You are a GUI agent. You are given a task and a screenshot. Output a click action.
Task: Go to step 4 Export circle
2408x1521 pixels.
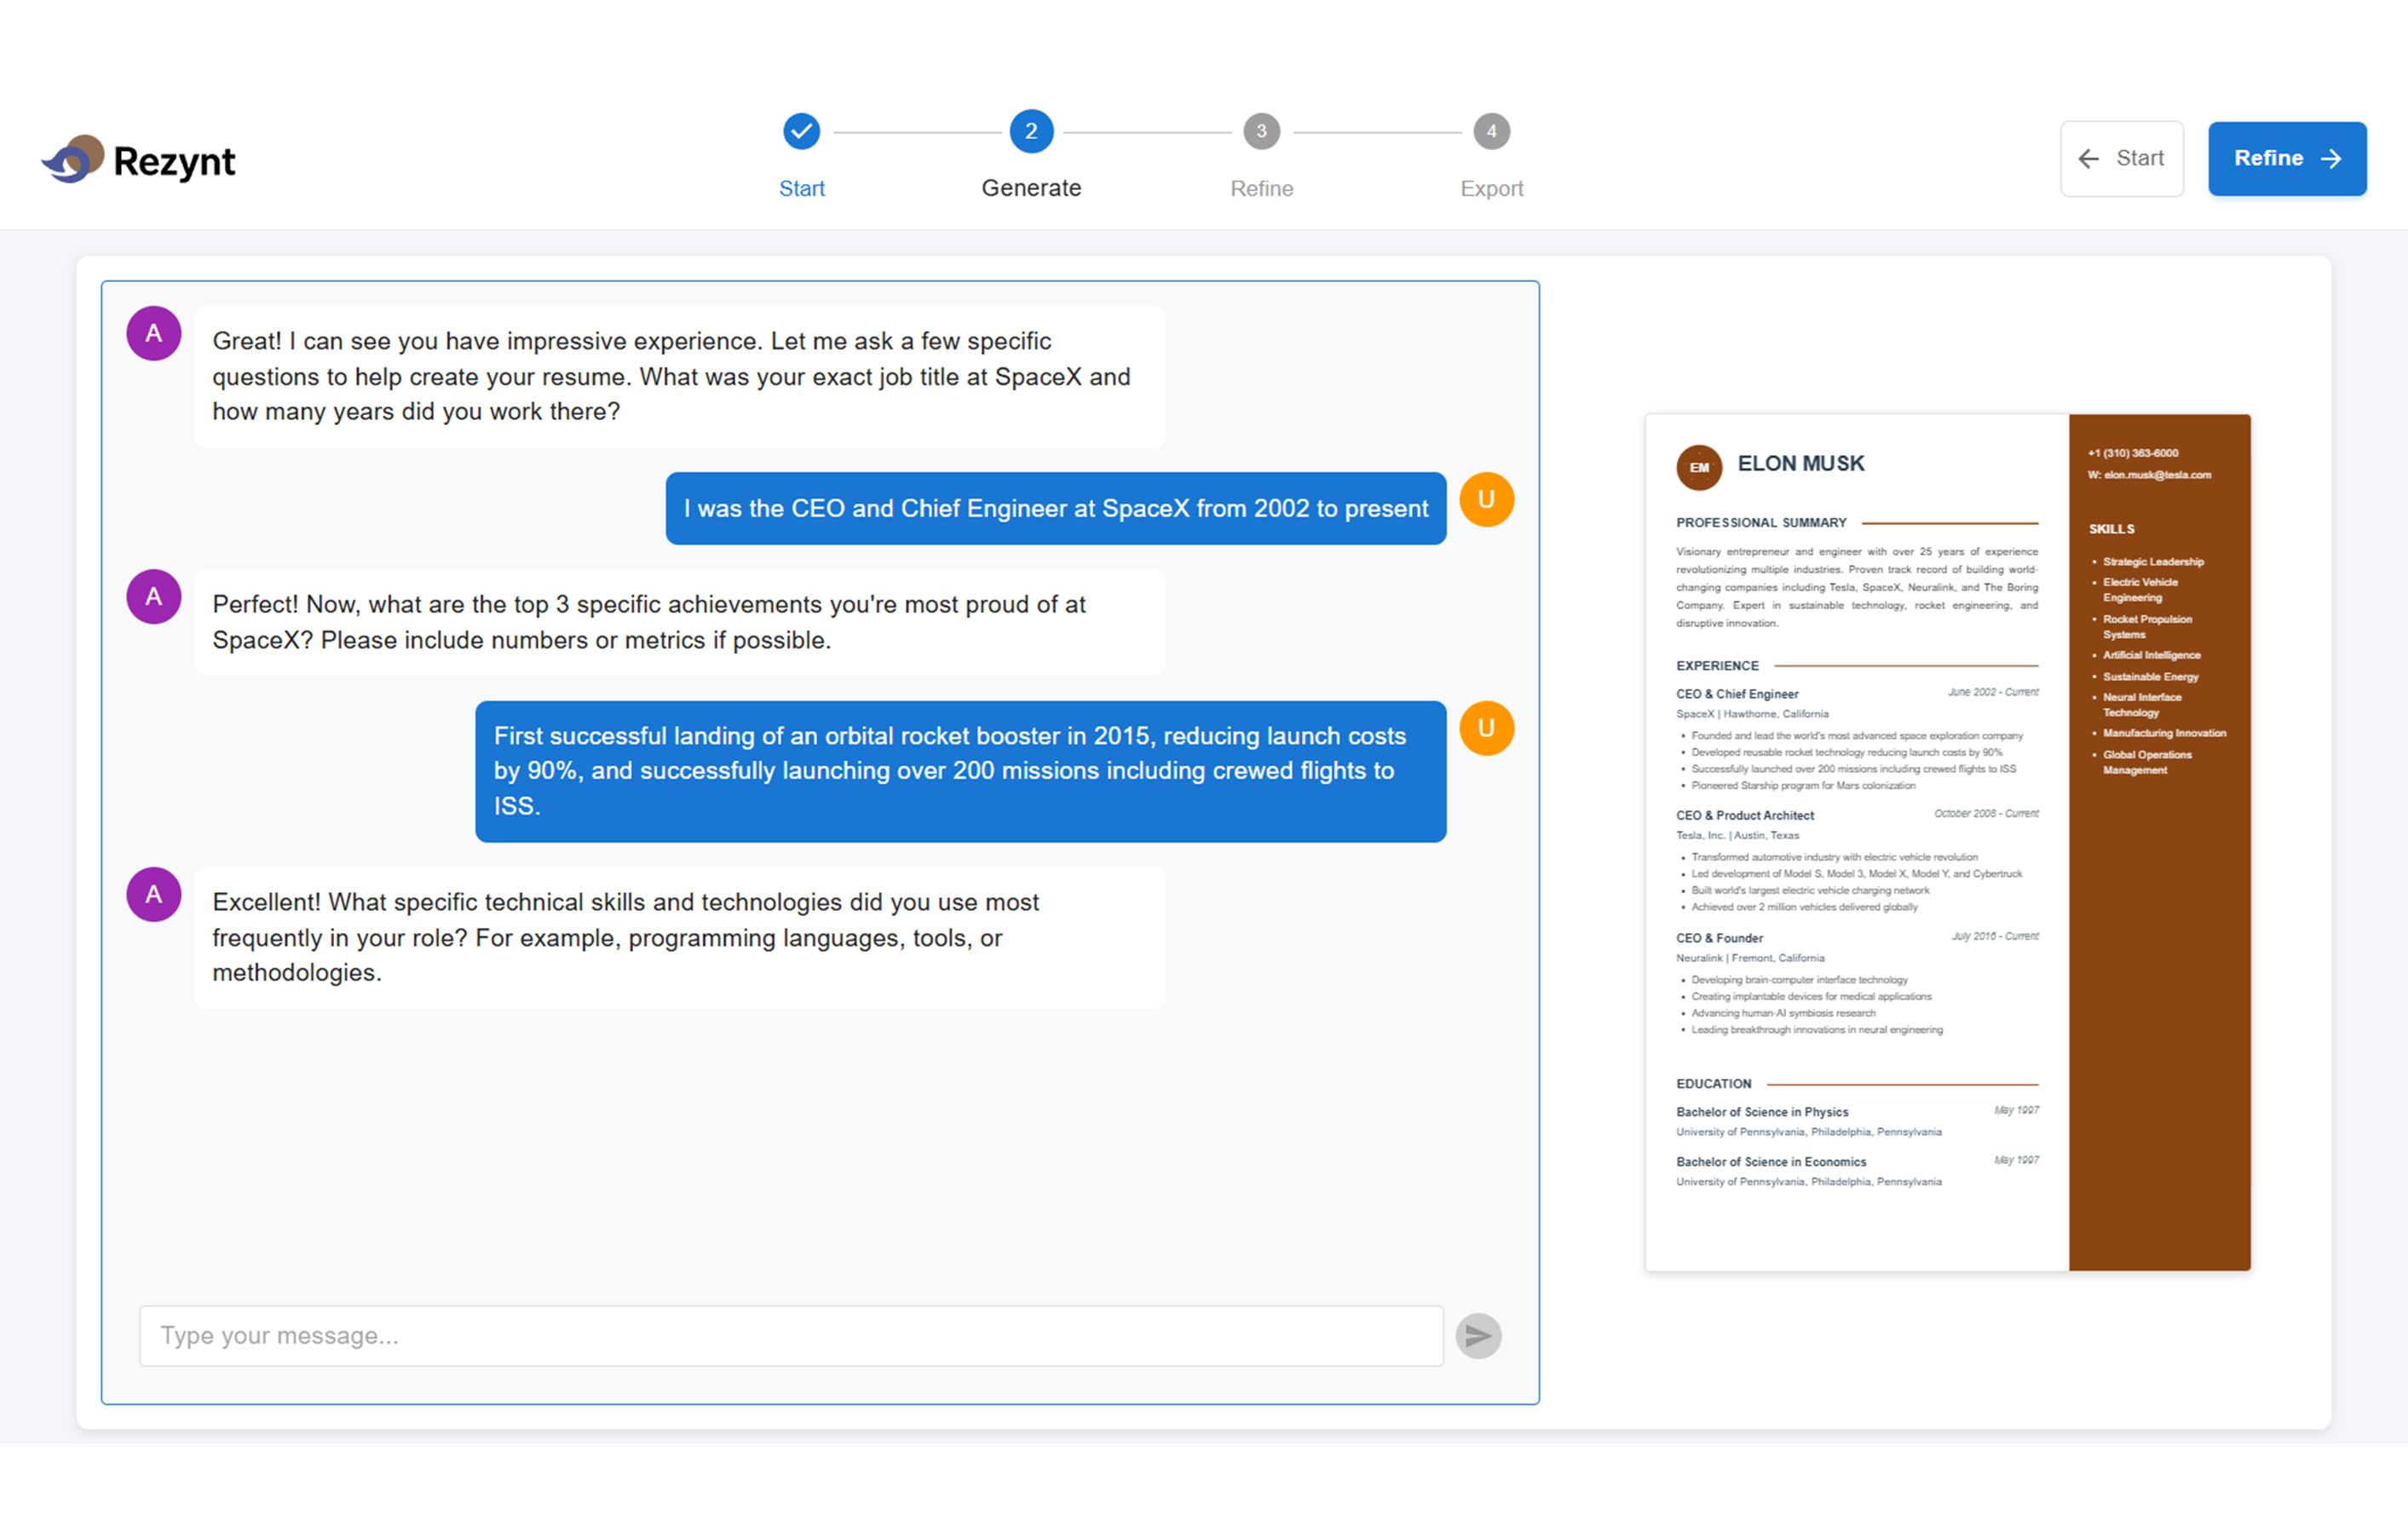[x=1491, y=131]
